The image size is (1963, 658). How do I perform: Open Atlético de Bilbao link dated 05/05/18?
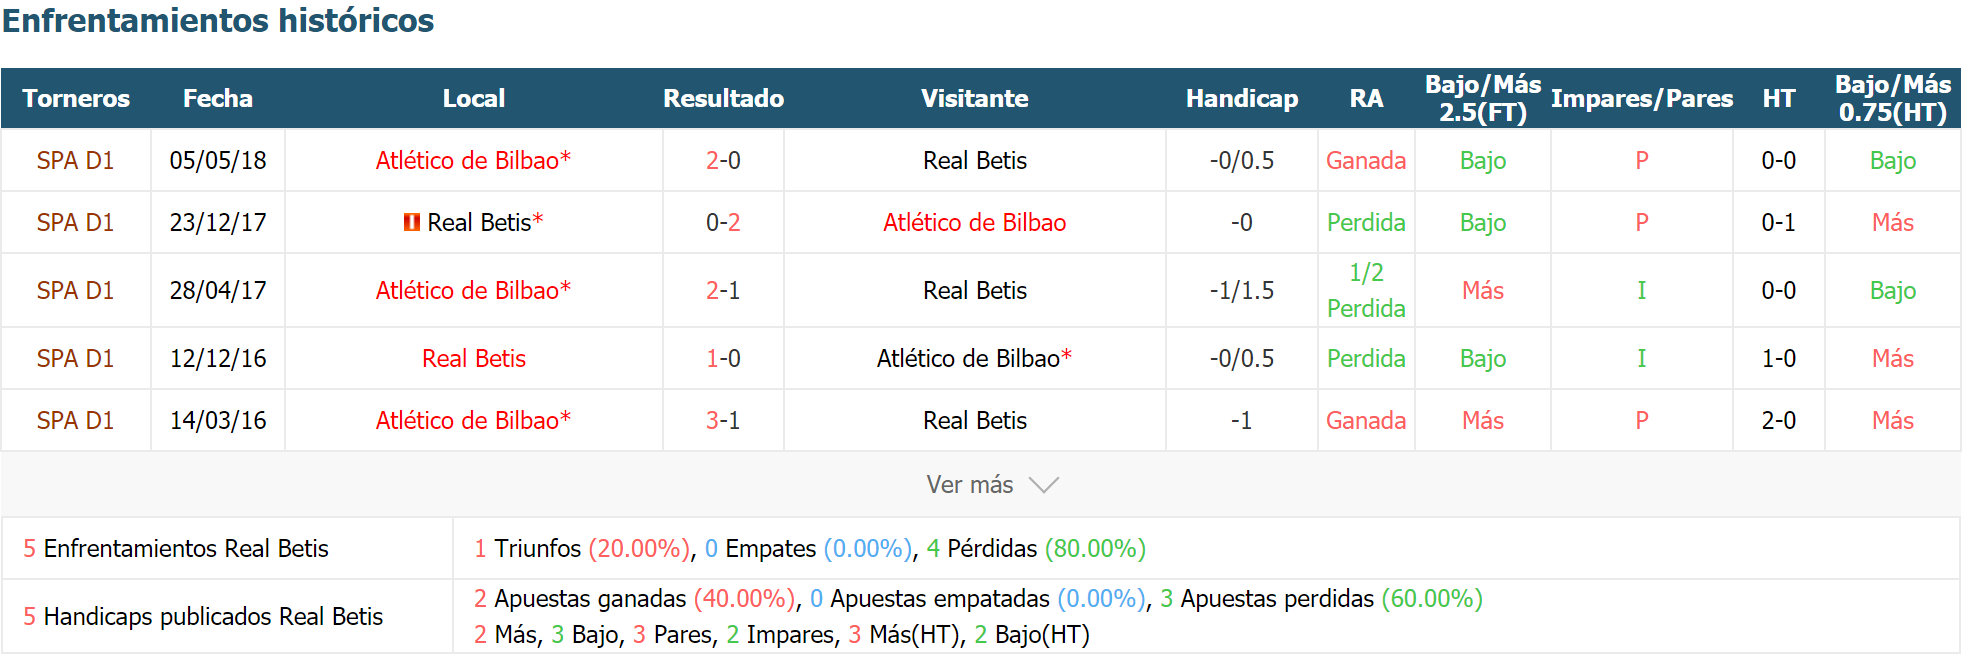[x=473, y=160]
